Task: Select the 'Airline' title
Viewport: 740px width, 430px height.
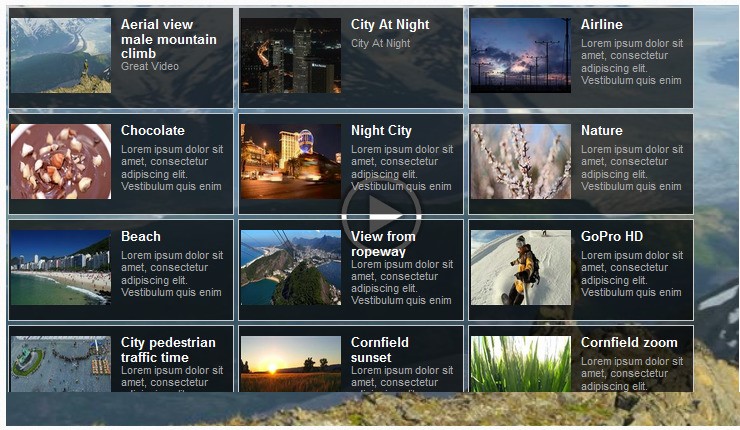Action: (601, 25)
